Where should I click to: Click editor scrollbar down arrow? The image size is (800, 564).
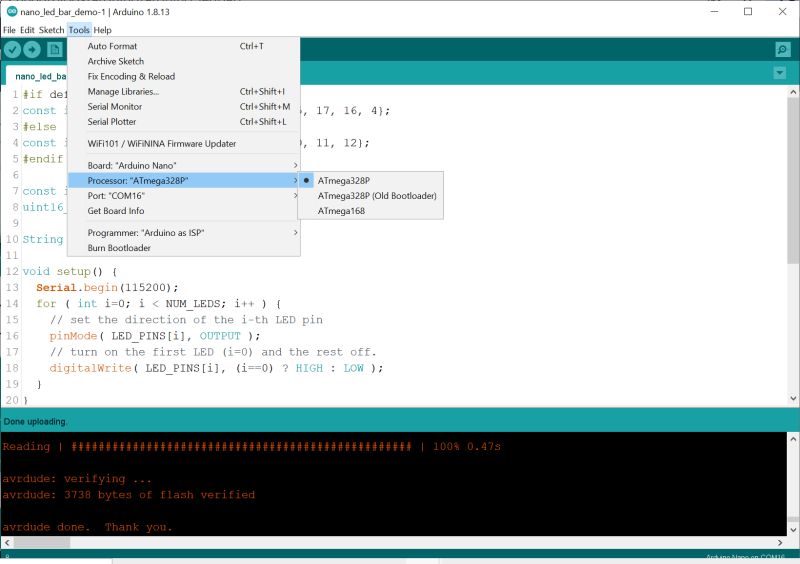pyautogui.click(x=793, y=399)
